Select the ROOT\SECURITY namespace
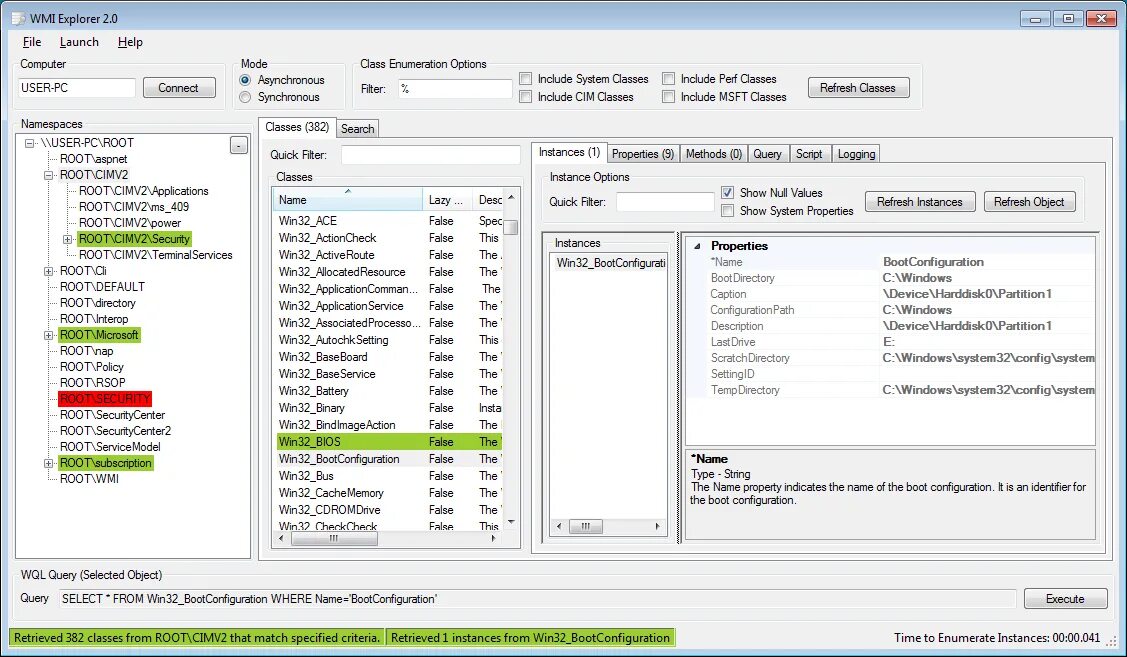 (105, 399)
